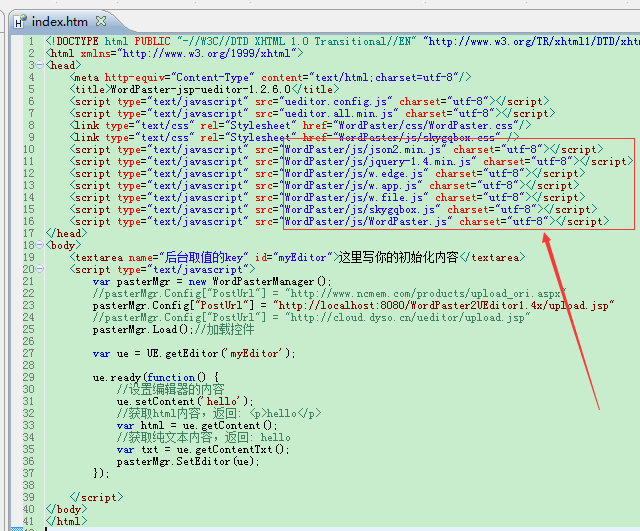The height and width of the screenshot is (531, 640).
Task: Click the ue.ready(function() line
Action: pyautogui.click(x=156, y=377)
